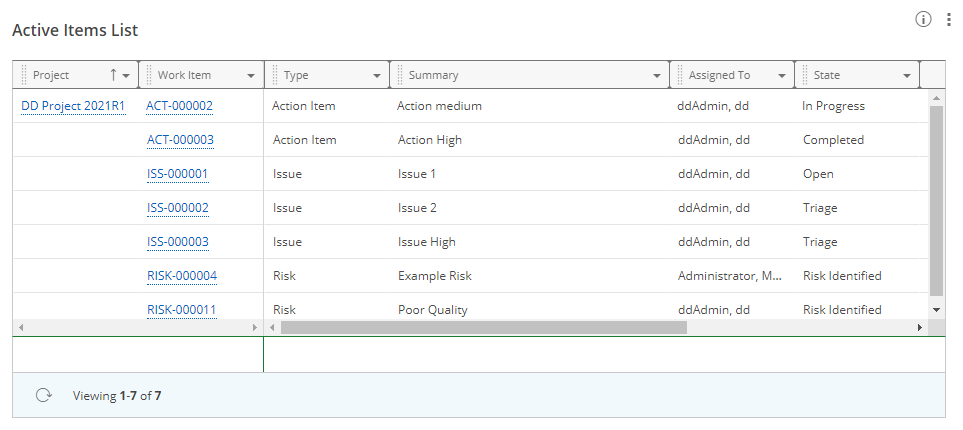
Task: Open the Project column dropdown menu
Action: pyautogui.click(x=126, y=76)
